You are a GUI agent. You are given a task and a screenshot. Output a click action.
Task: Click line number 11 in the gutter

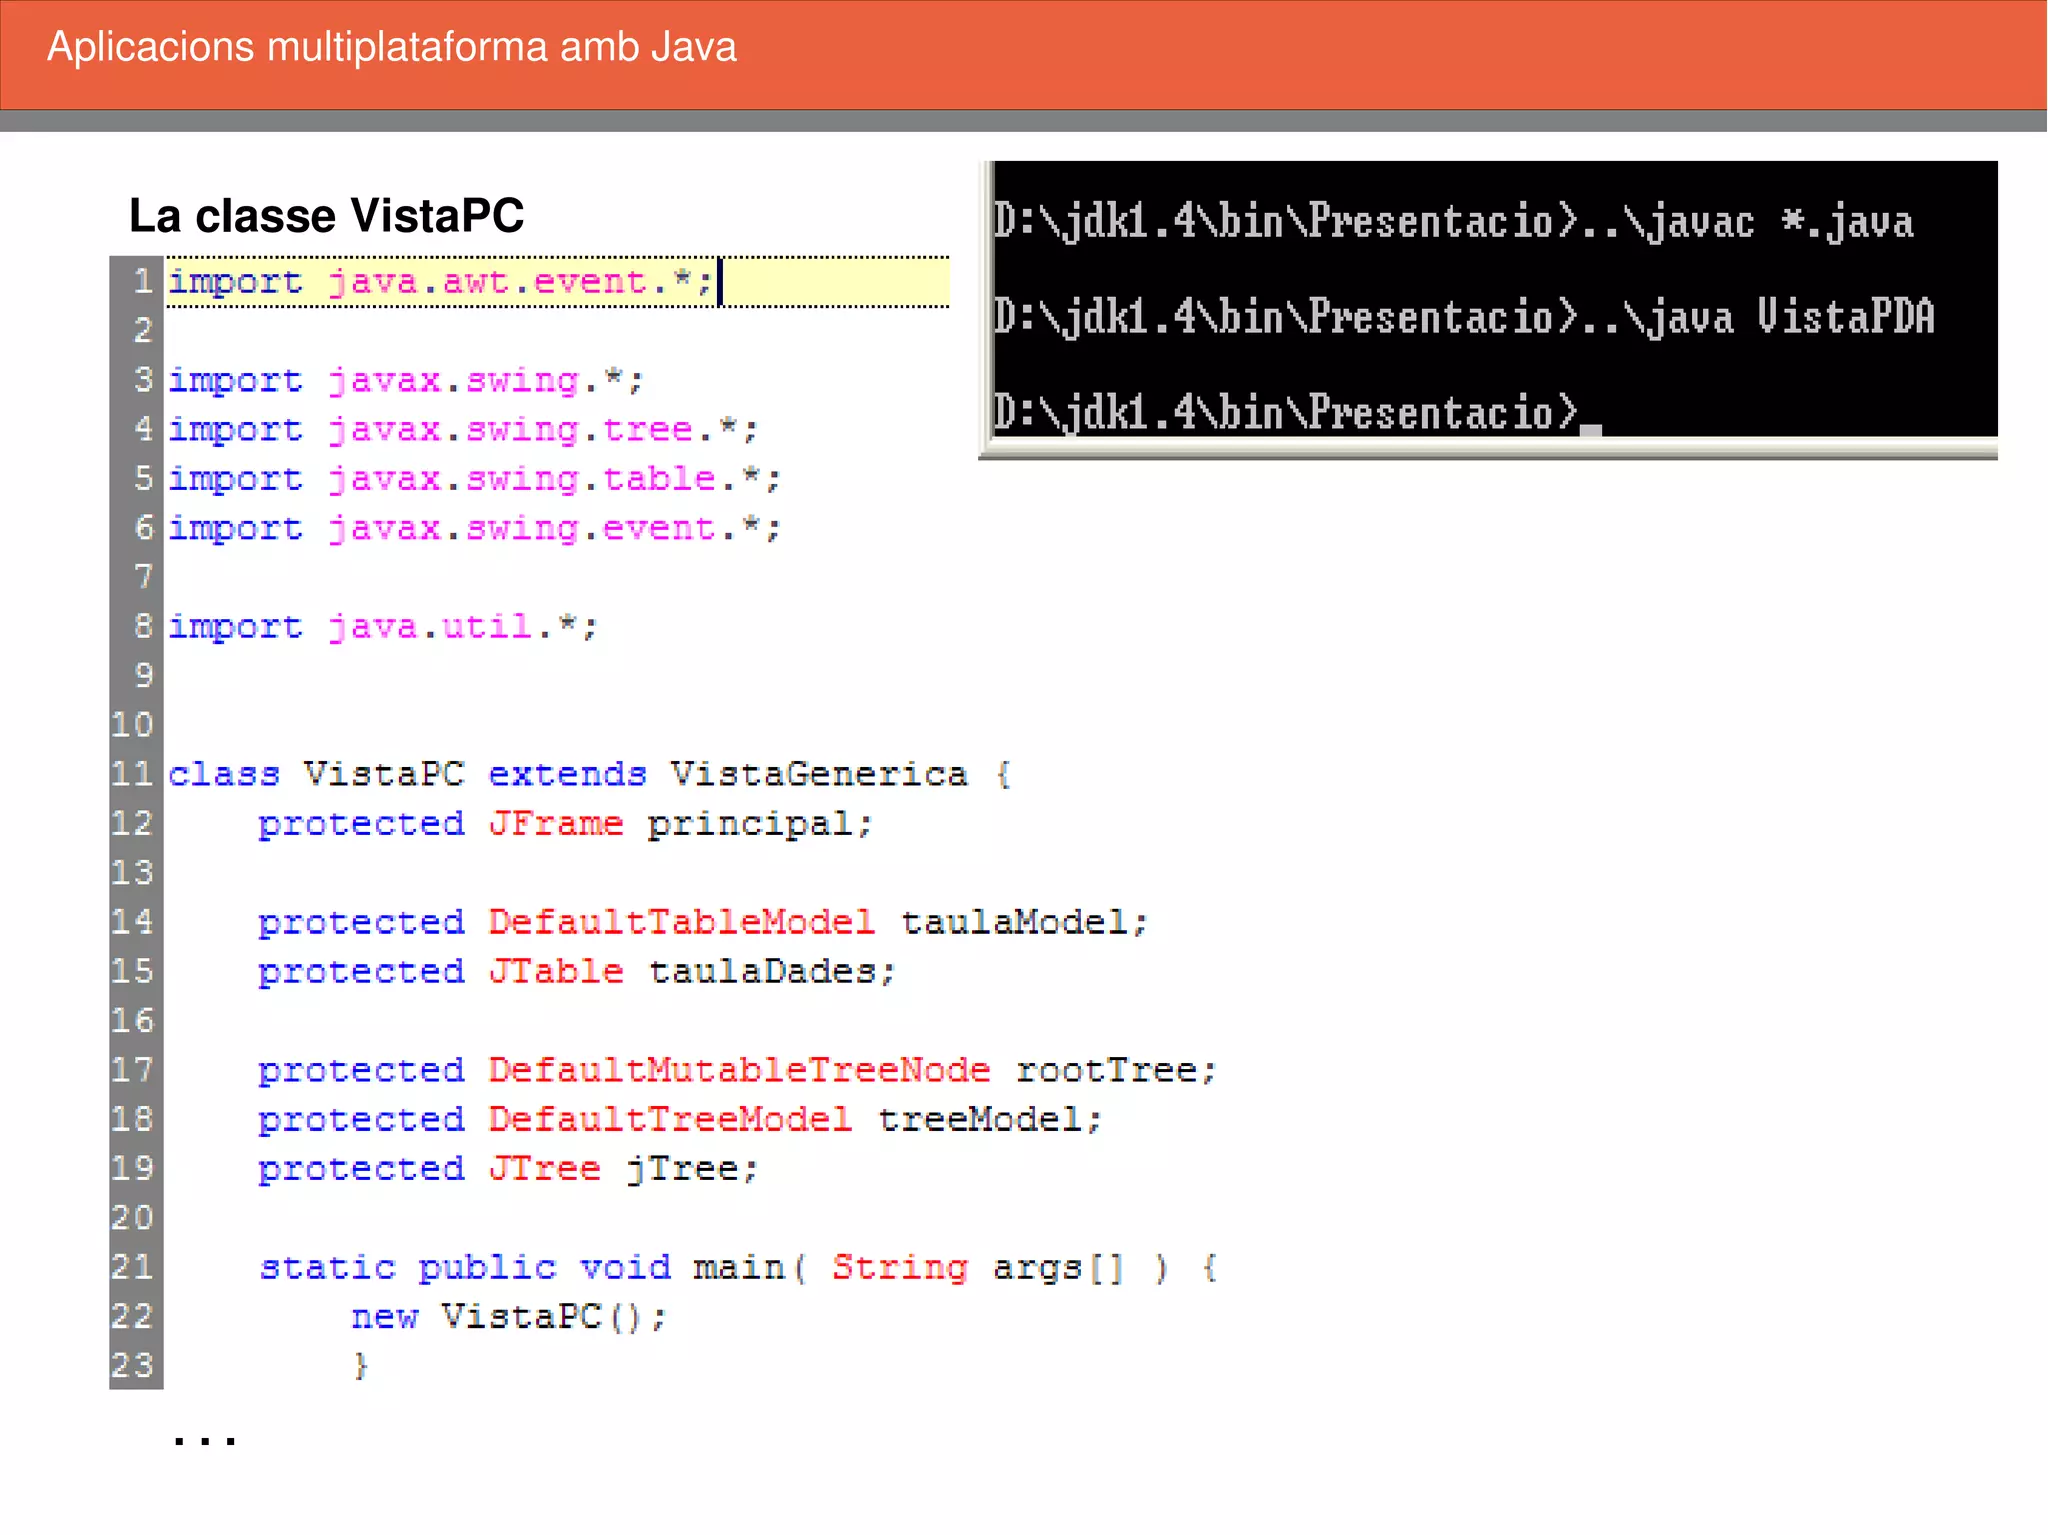[132, 774]
